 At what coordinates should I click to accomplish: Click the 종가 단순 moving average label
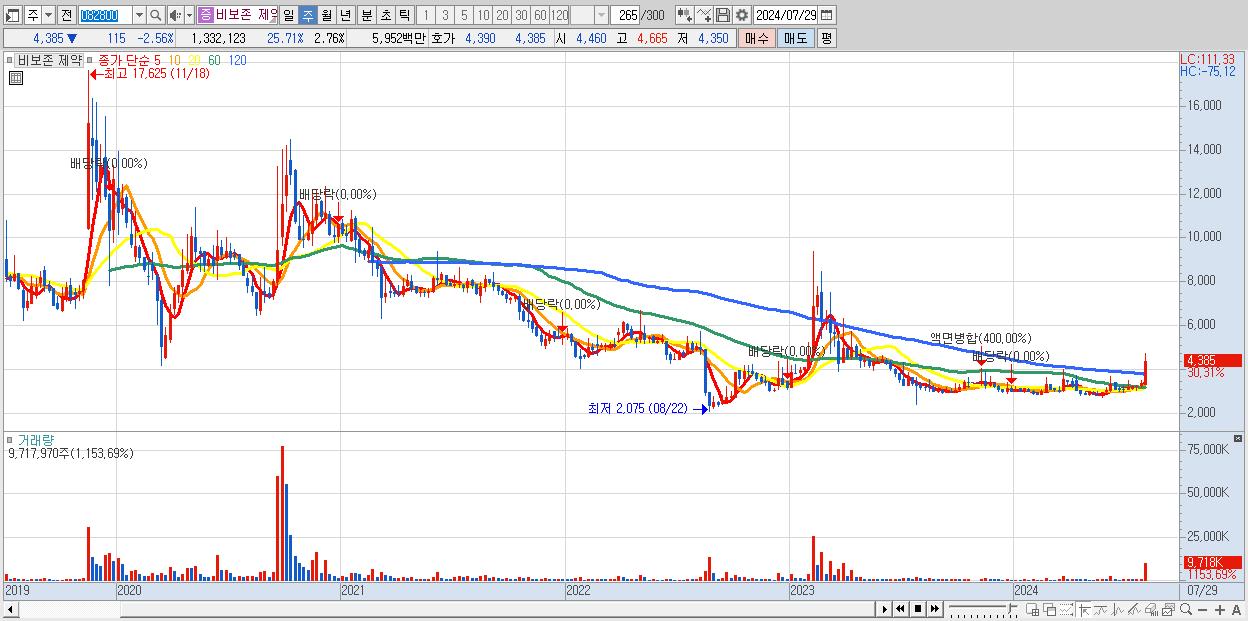(123, 60)
